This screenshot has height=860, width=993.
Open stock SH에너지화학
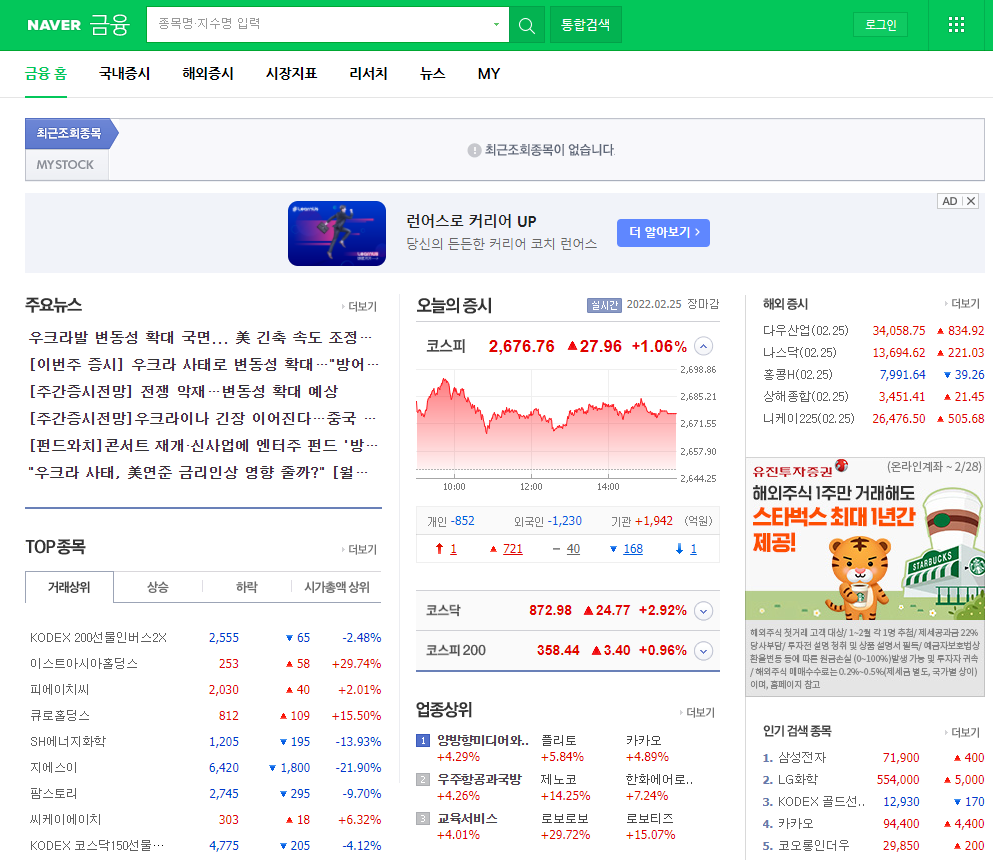point(68,742)
